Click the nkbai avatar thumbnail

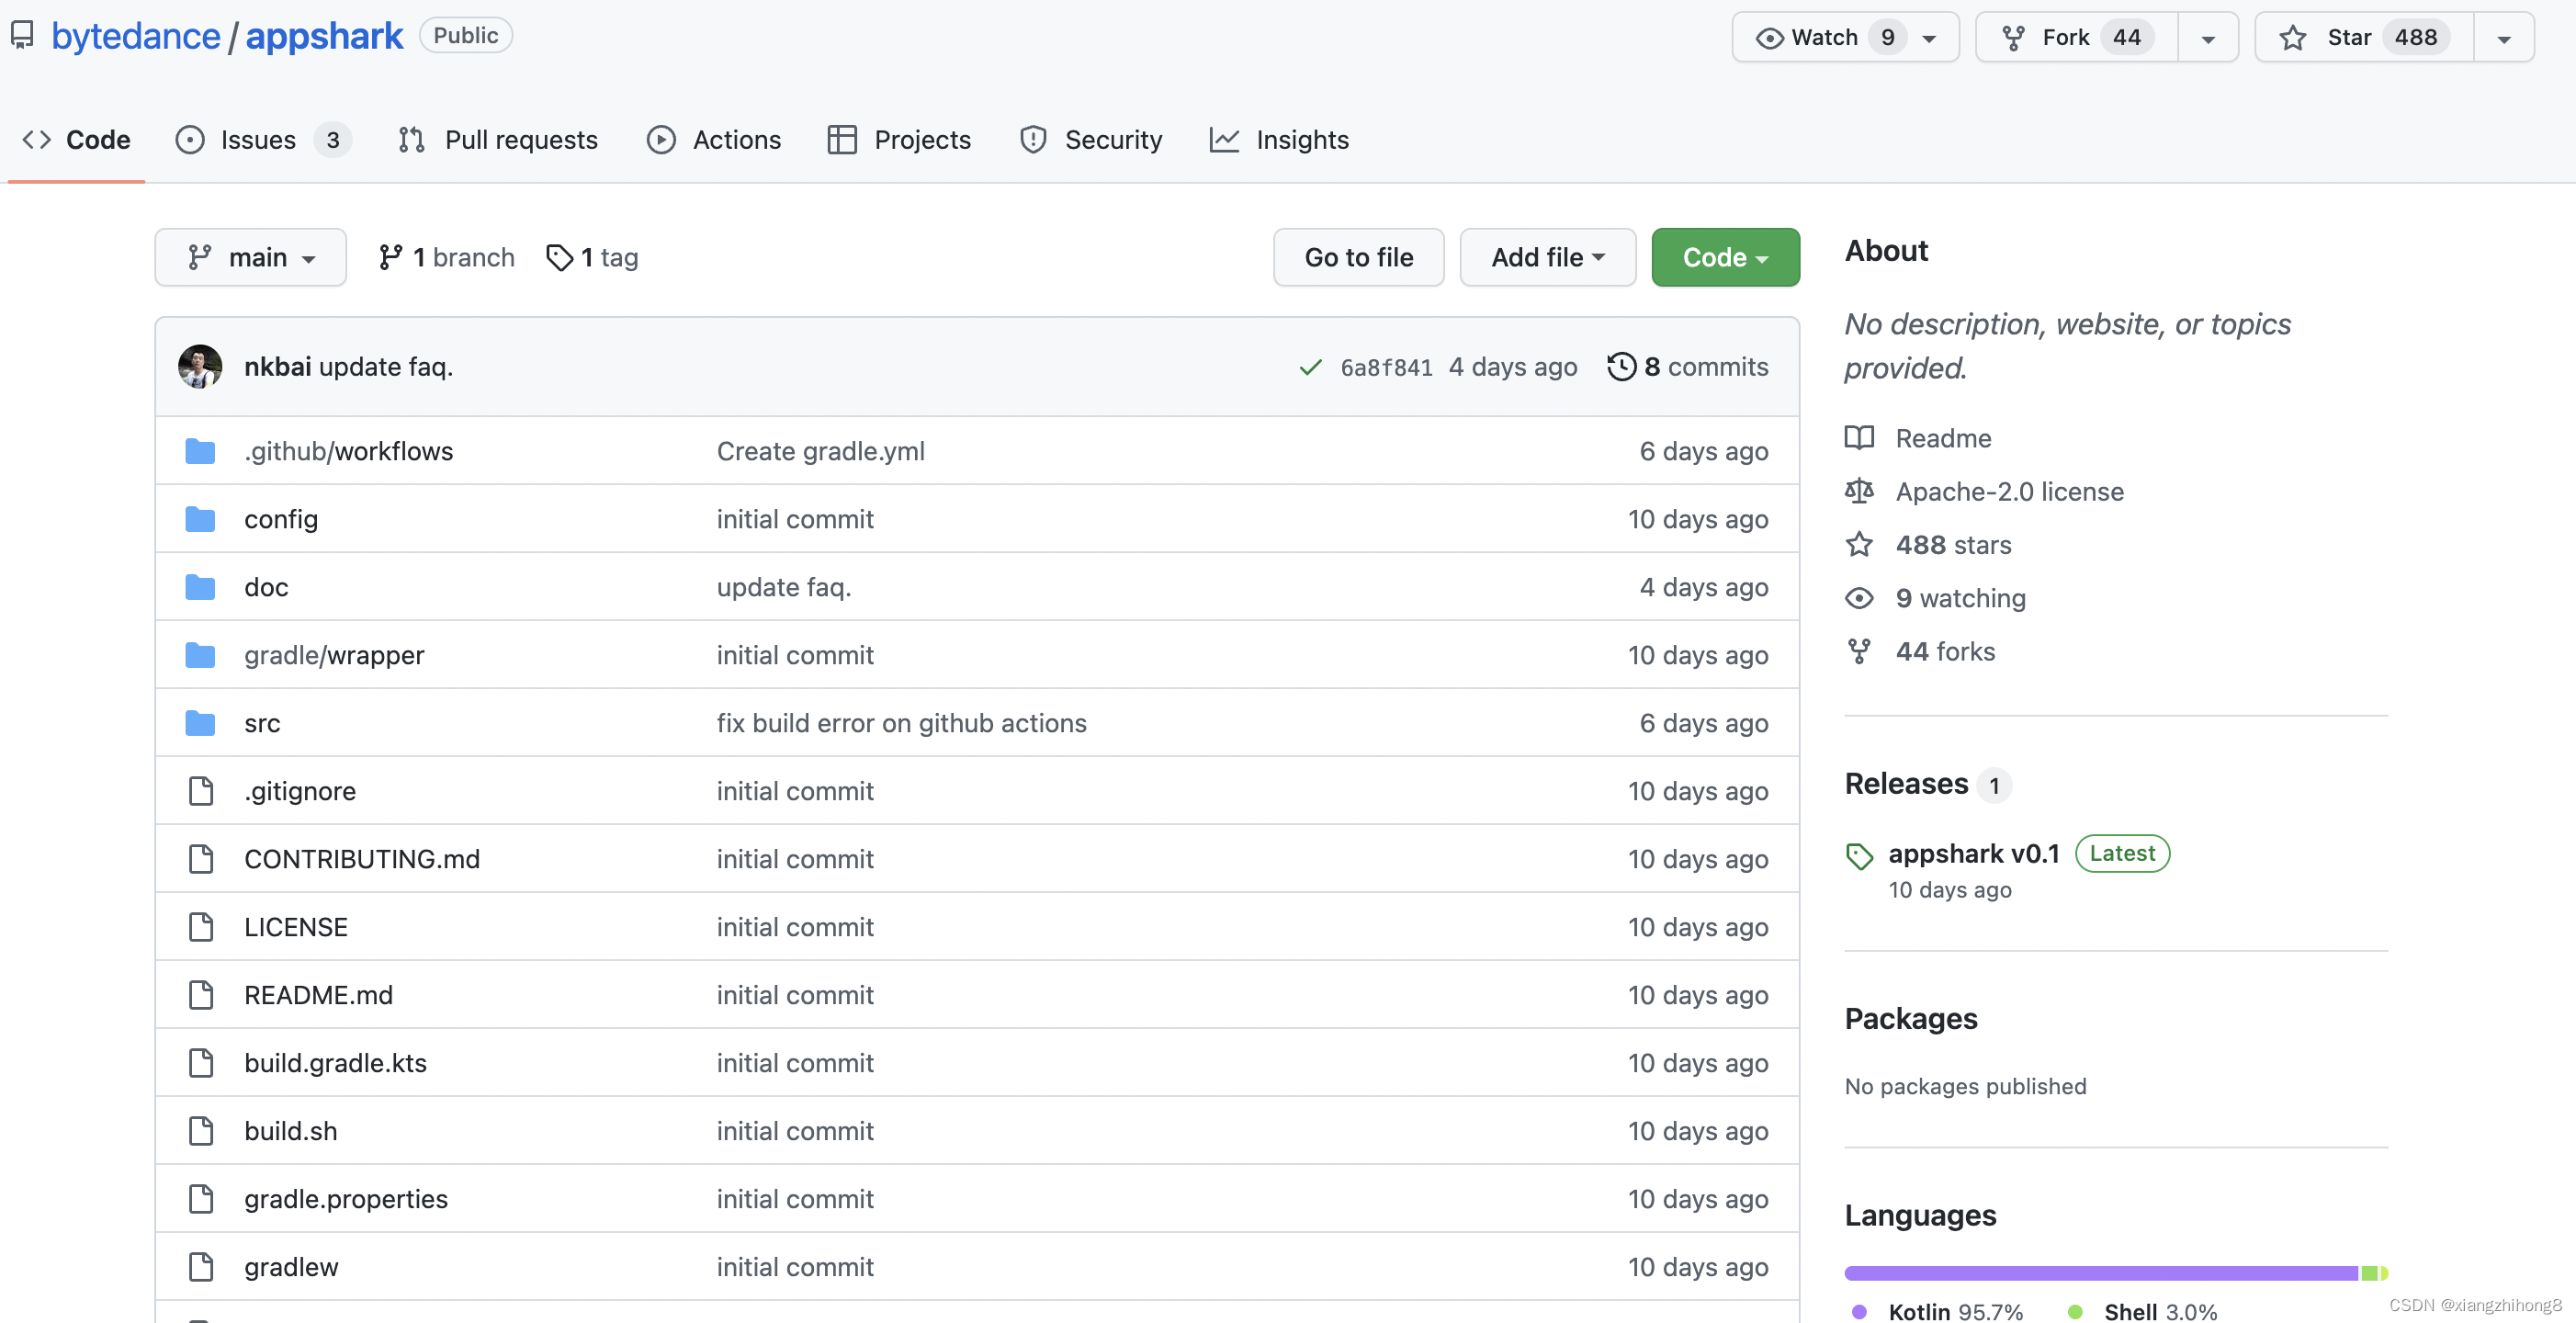point(200,366)
